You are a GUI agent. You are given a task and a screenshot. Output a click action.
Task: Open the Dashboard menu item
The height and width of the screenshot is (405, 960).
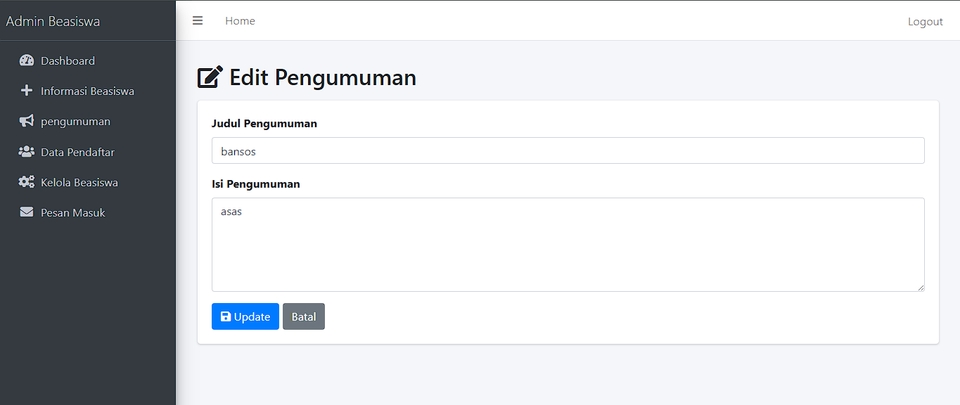[68, 61]
